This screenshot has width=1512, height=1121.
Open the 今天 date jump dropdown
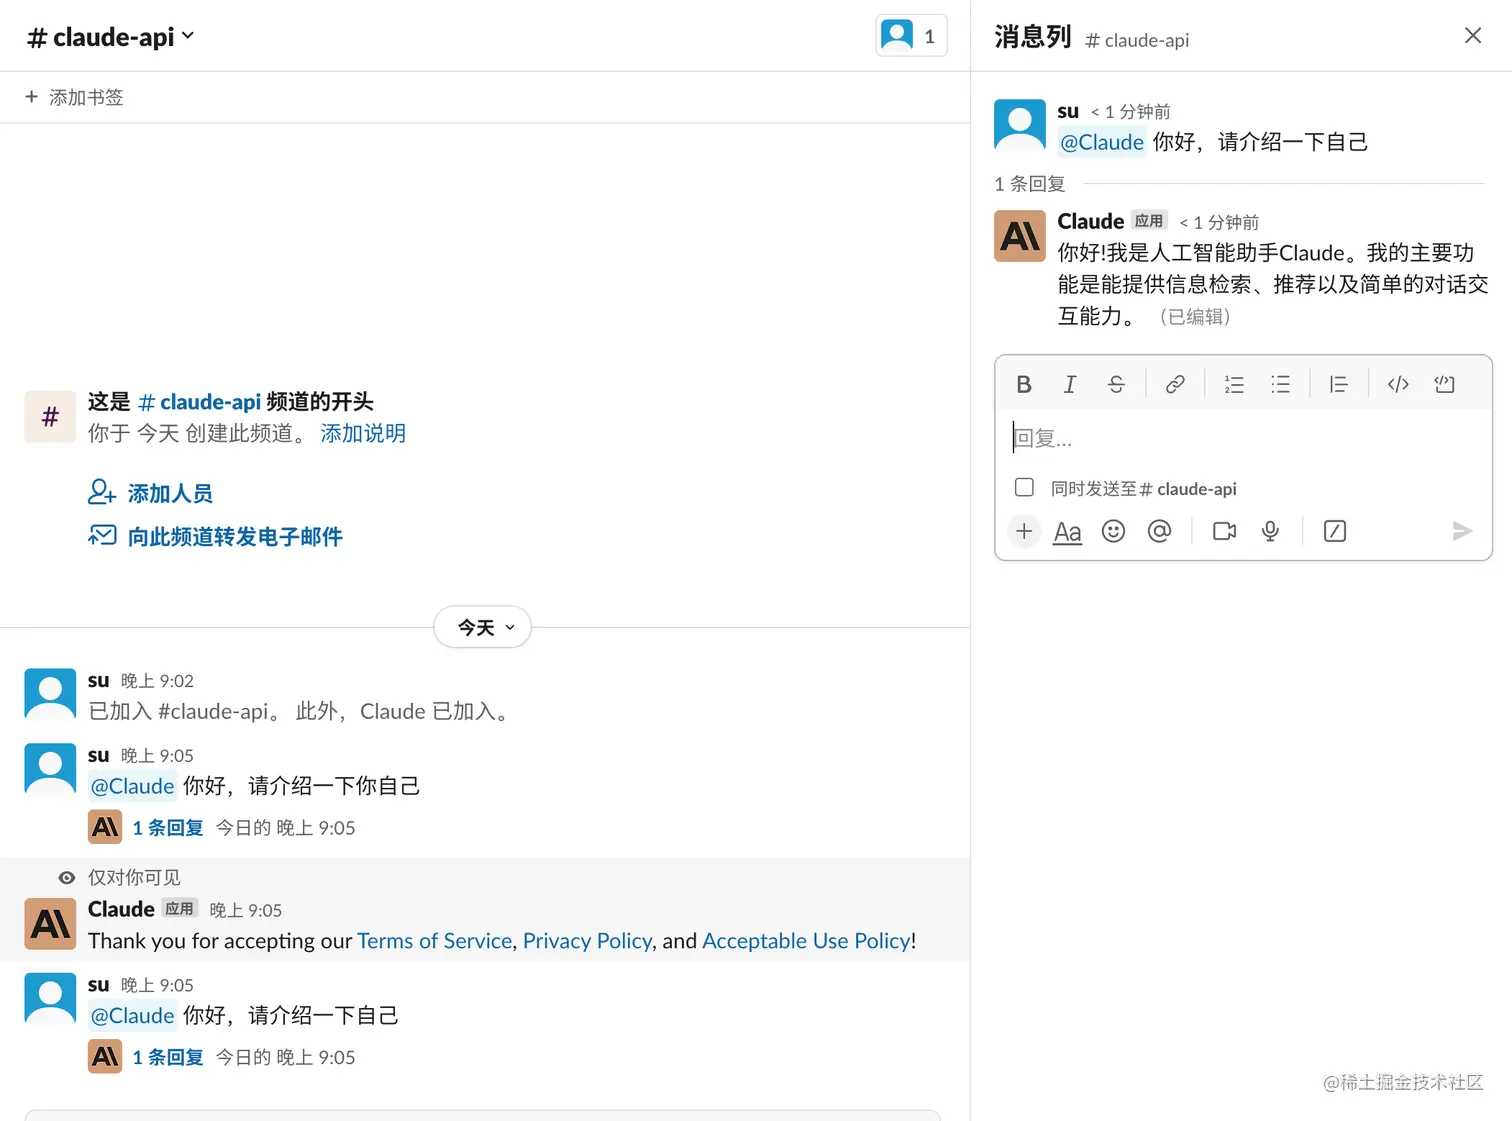pos(483,627)
